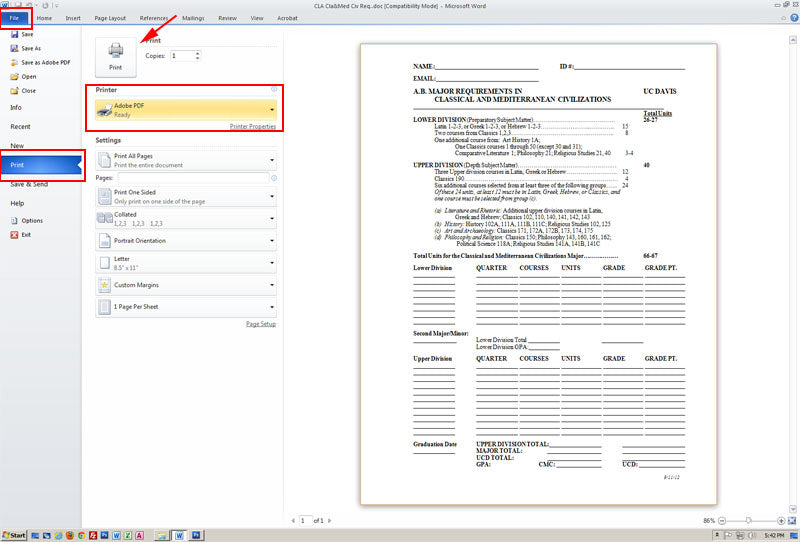The image size is (800, 542).
Task: Click the zoom in plus icon
Action: point(781,521)
